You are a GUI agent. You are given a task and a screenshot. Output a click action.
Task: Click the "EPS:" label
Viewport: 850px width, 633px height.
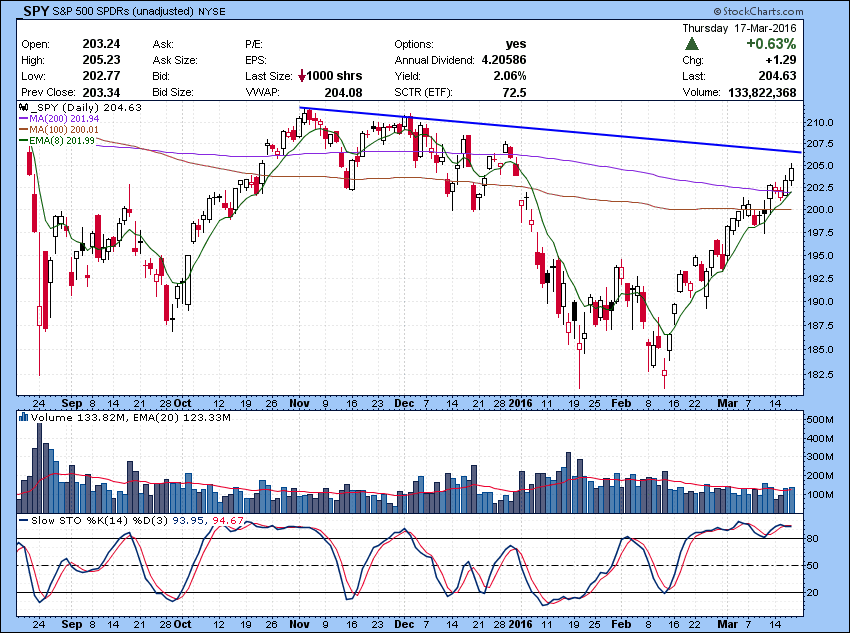point(256,60)
